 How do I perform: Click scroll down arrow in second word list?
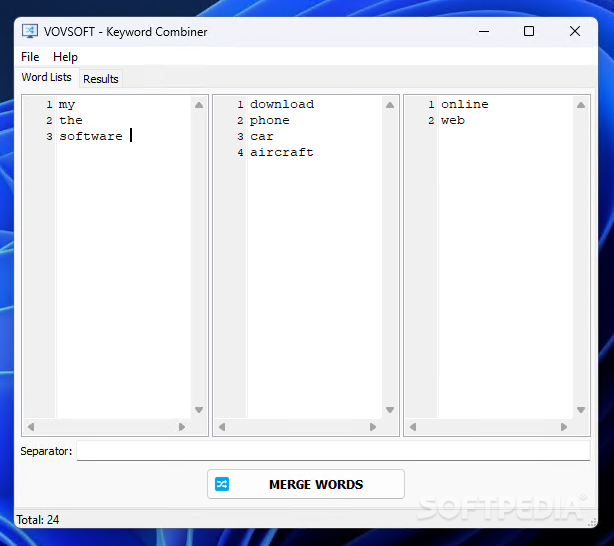[390, 410]
